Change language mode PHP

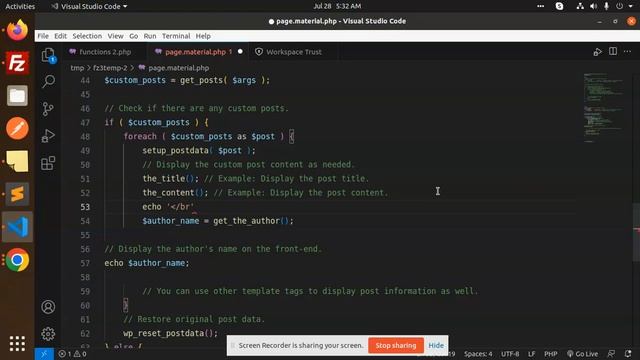[x=551, y=354]
